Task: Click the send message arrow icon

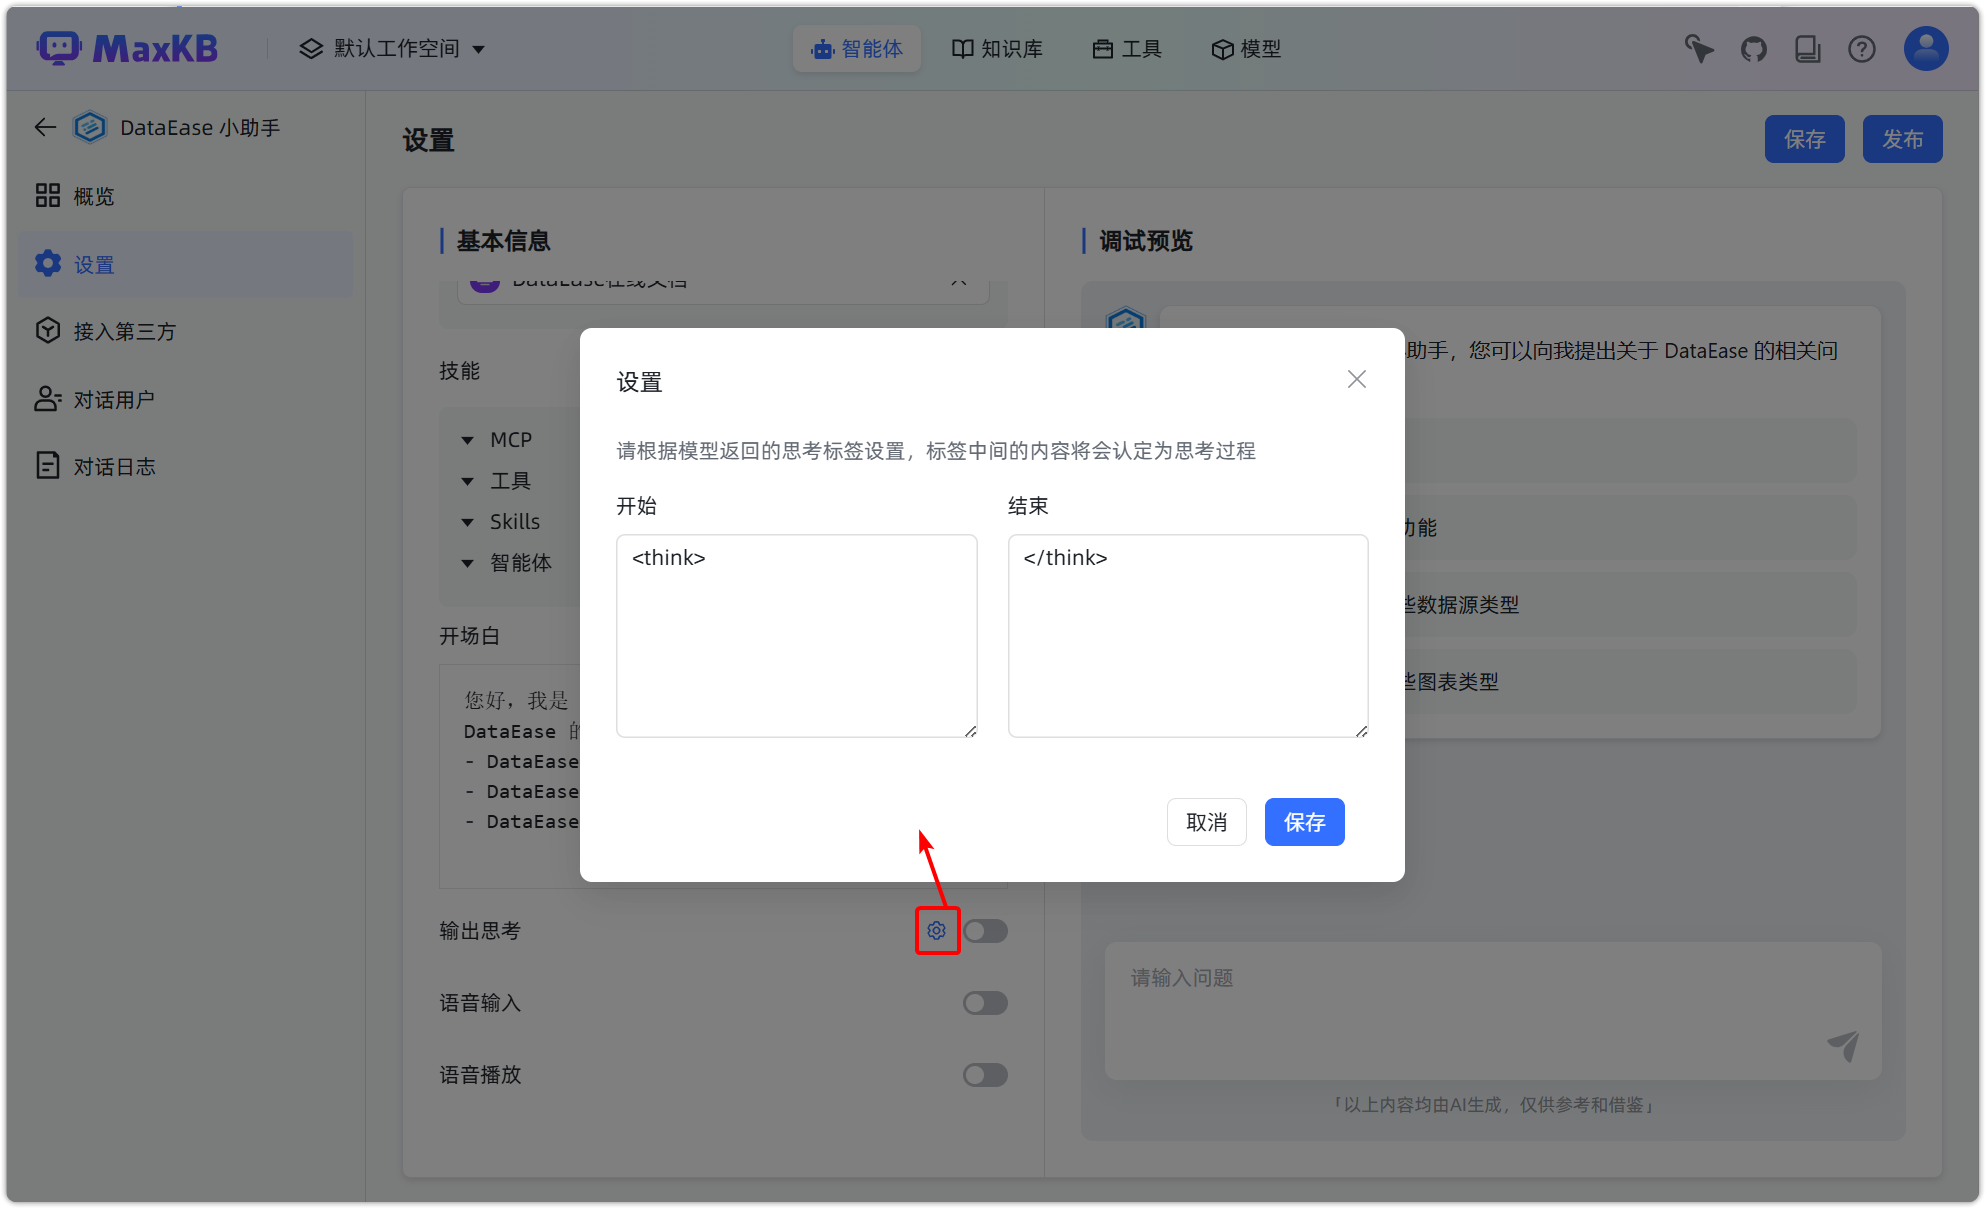Action: [1845, 1046]
